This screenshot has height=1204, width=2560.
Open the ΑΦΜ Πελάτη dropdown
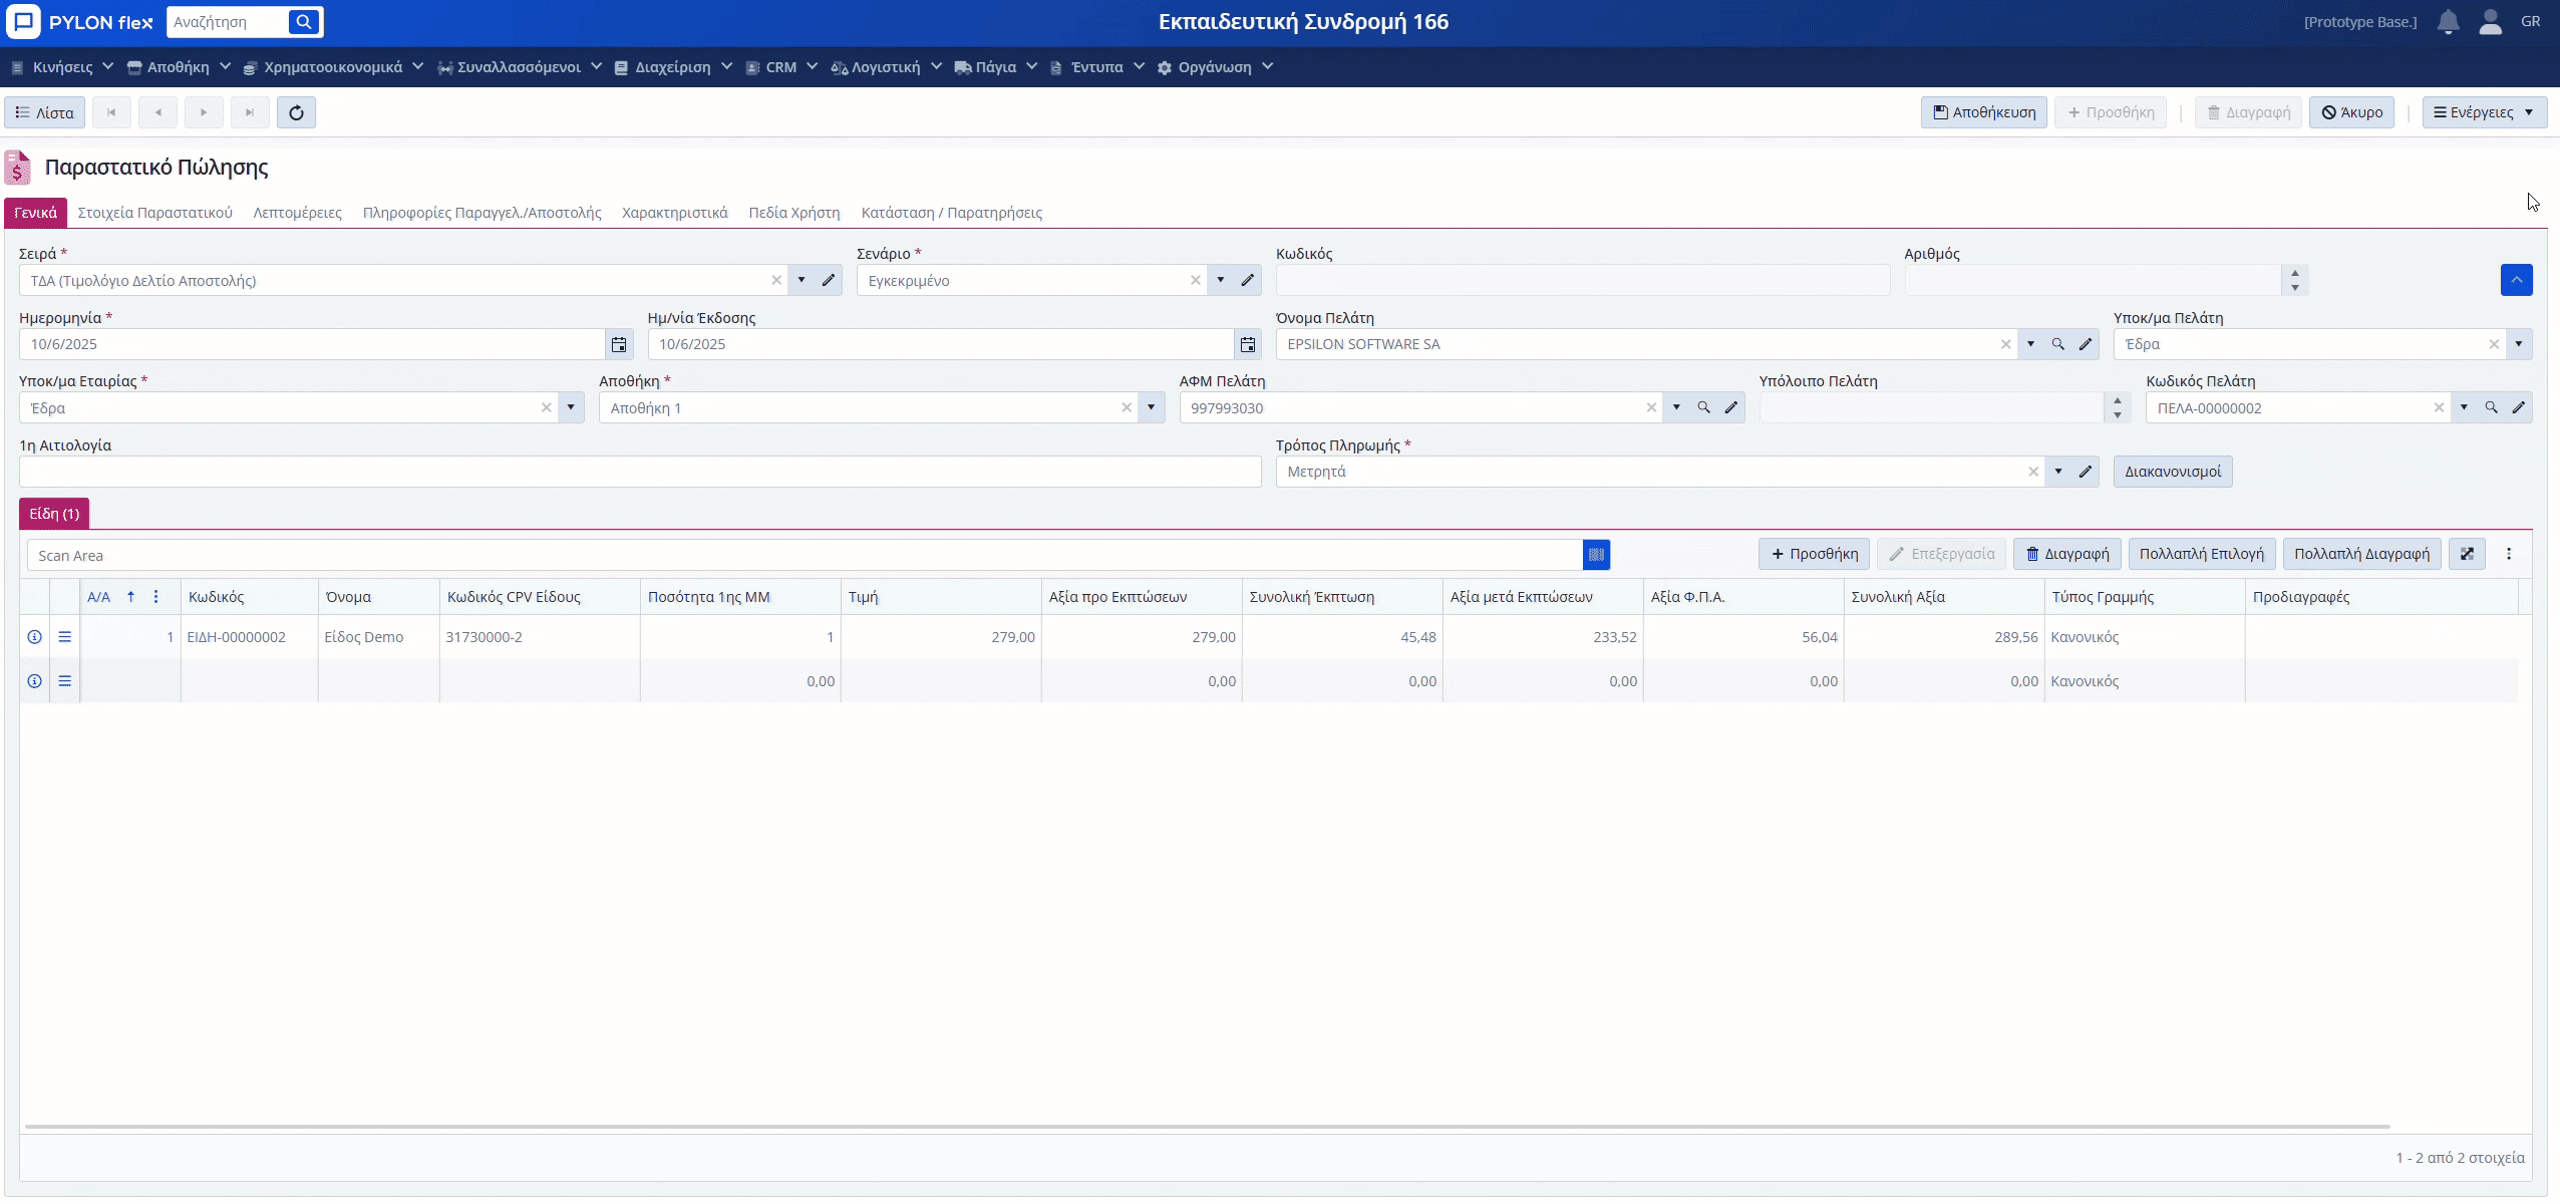pos(1677,408)
